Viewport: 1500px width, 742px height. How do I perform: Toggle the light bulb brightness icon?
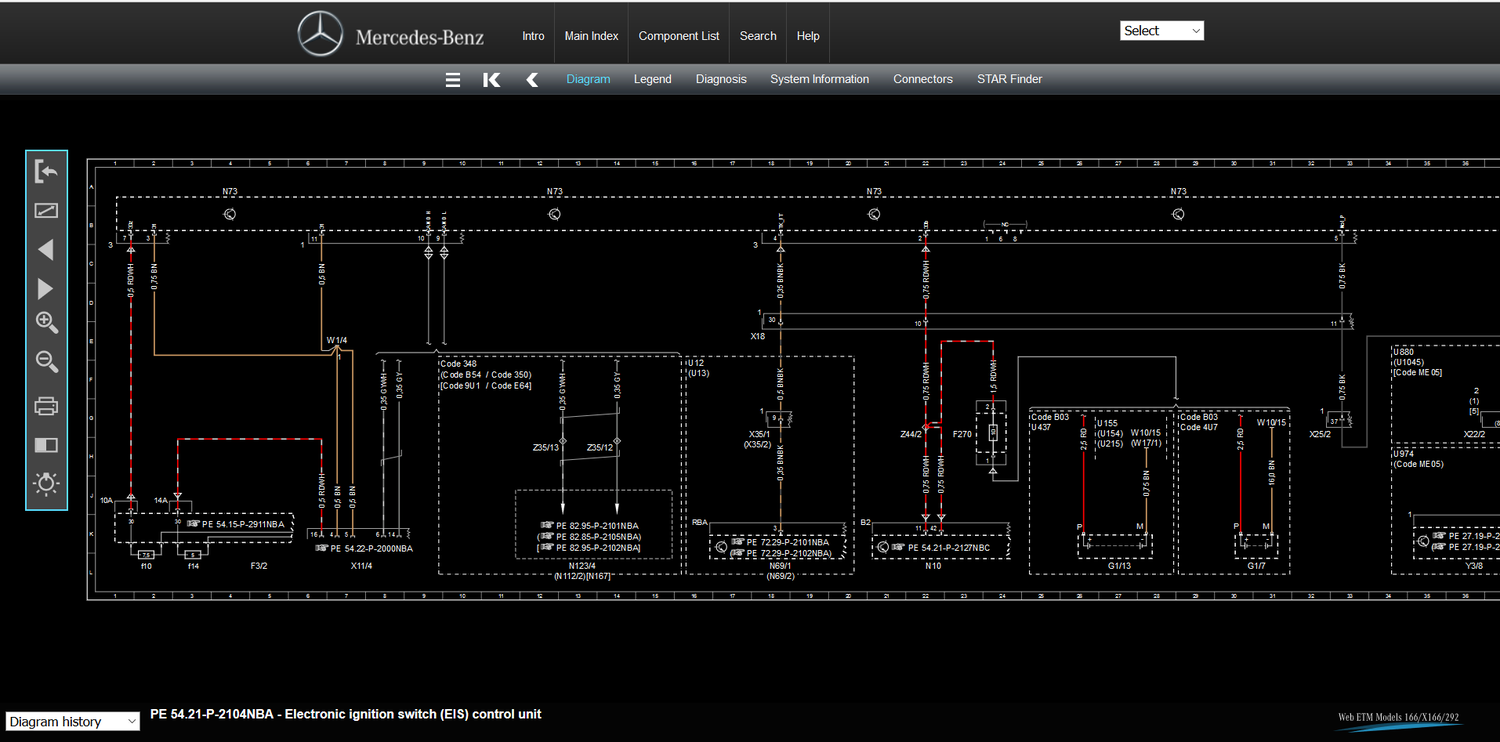(46, 484)
